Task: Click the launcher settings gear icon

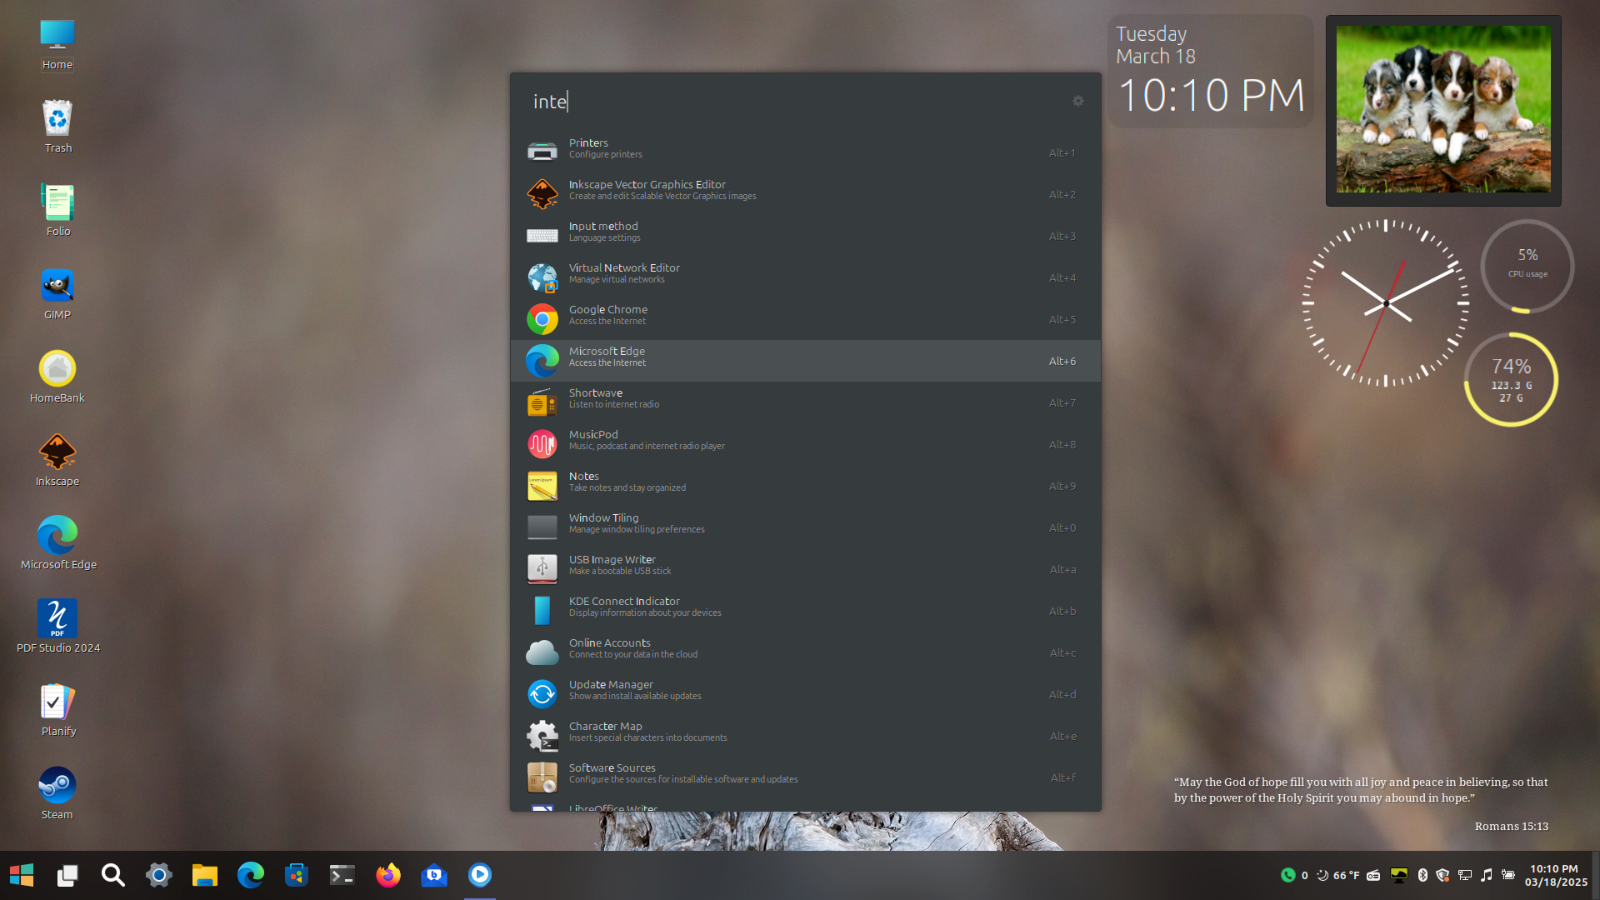Action: coord(1078,101)
